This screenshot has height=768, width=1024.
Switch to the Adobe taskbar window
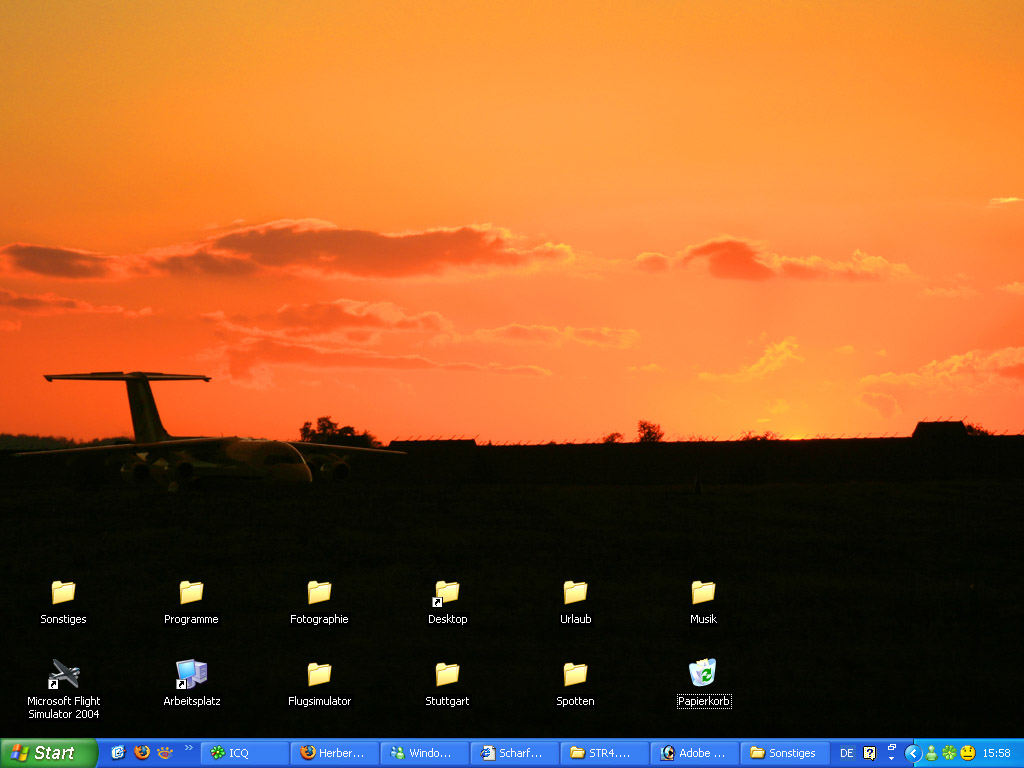[695, 753]
